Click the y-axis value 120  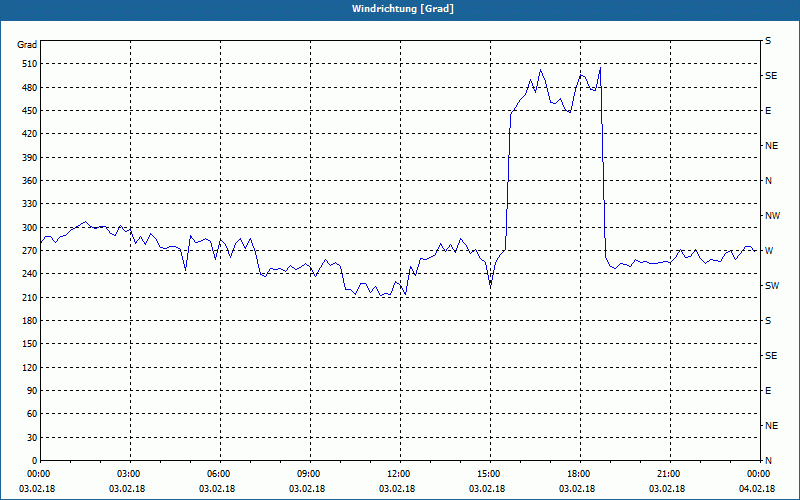pos(30,367)
